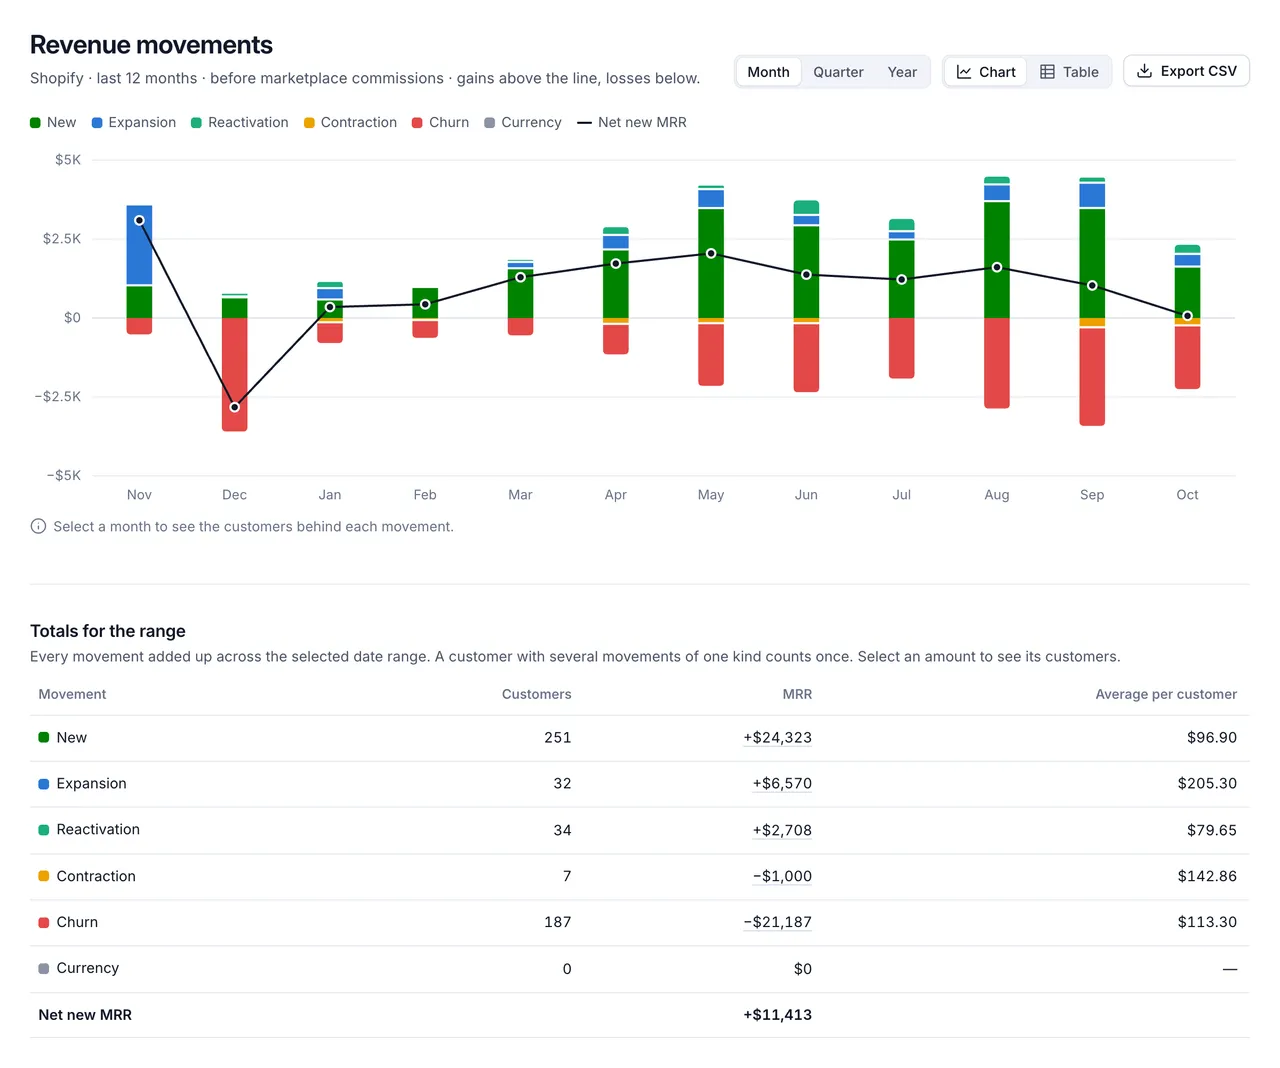The width and height of the screenshot is (1280, 1068).
Task: Select the Nov bar's blue expansion segment
Action: (139, 245)
